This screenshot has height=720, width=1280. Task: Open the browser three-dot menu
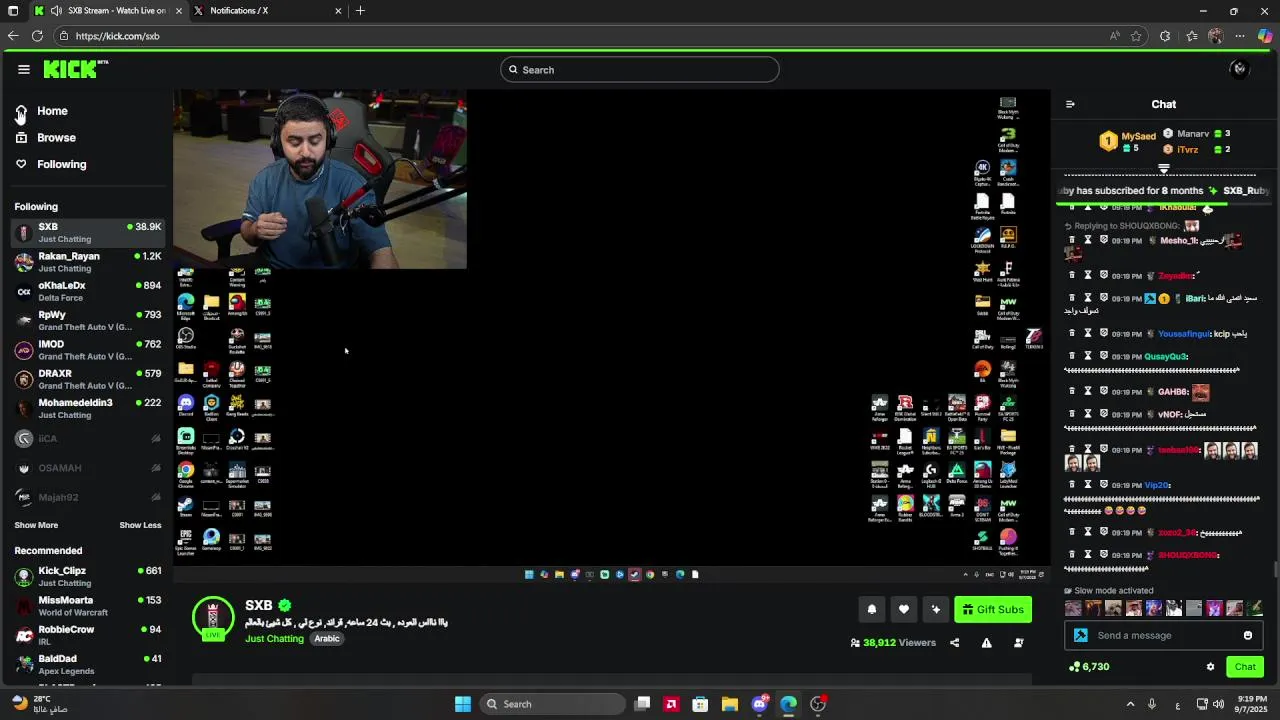(x=1240, y=36)
